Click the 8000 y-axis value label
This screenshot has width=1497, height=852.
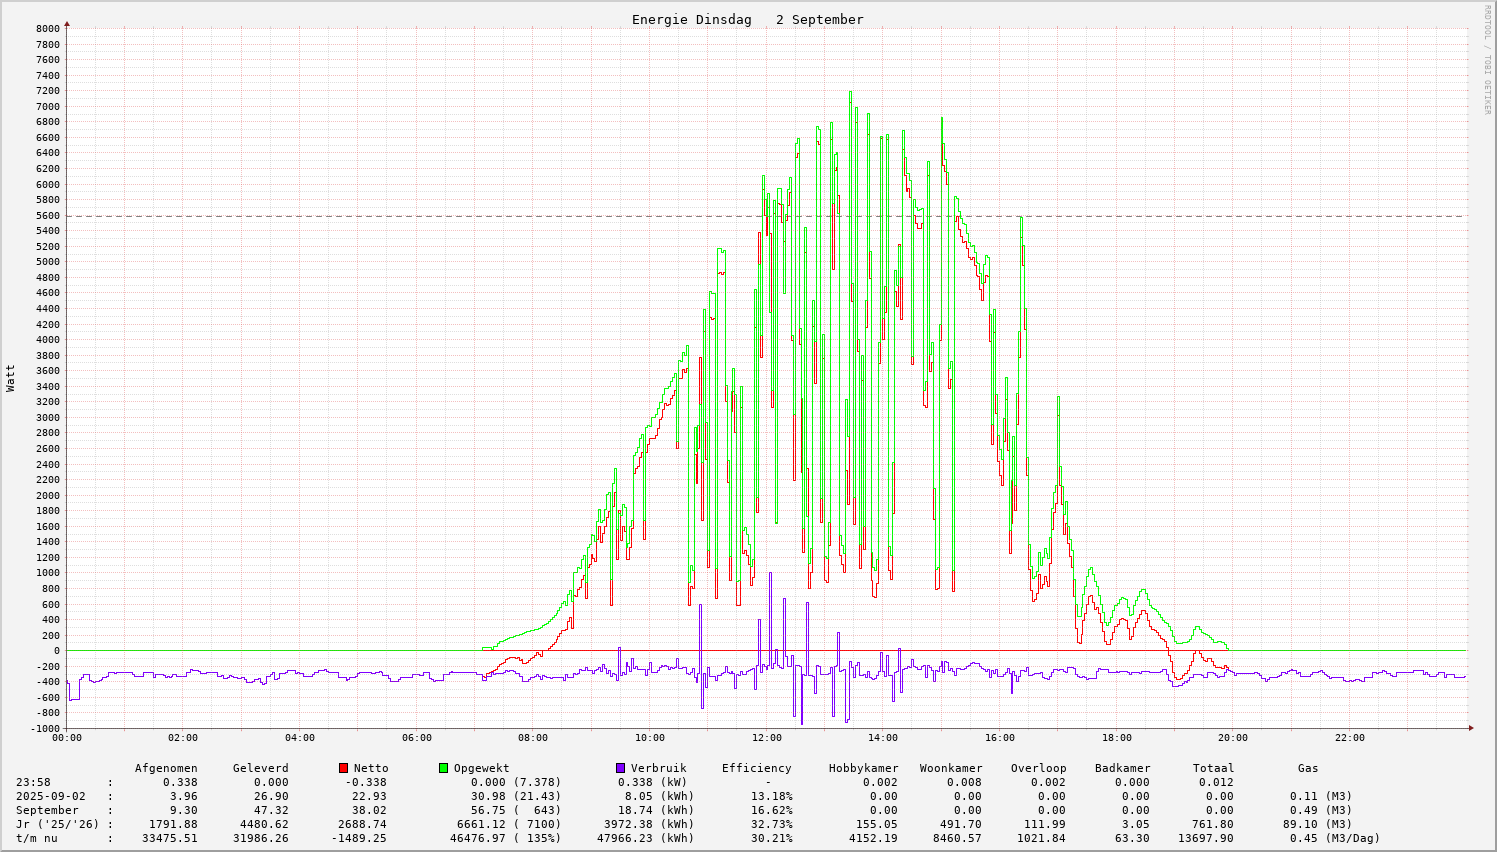48,29
